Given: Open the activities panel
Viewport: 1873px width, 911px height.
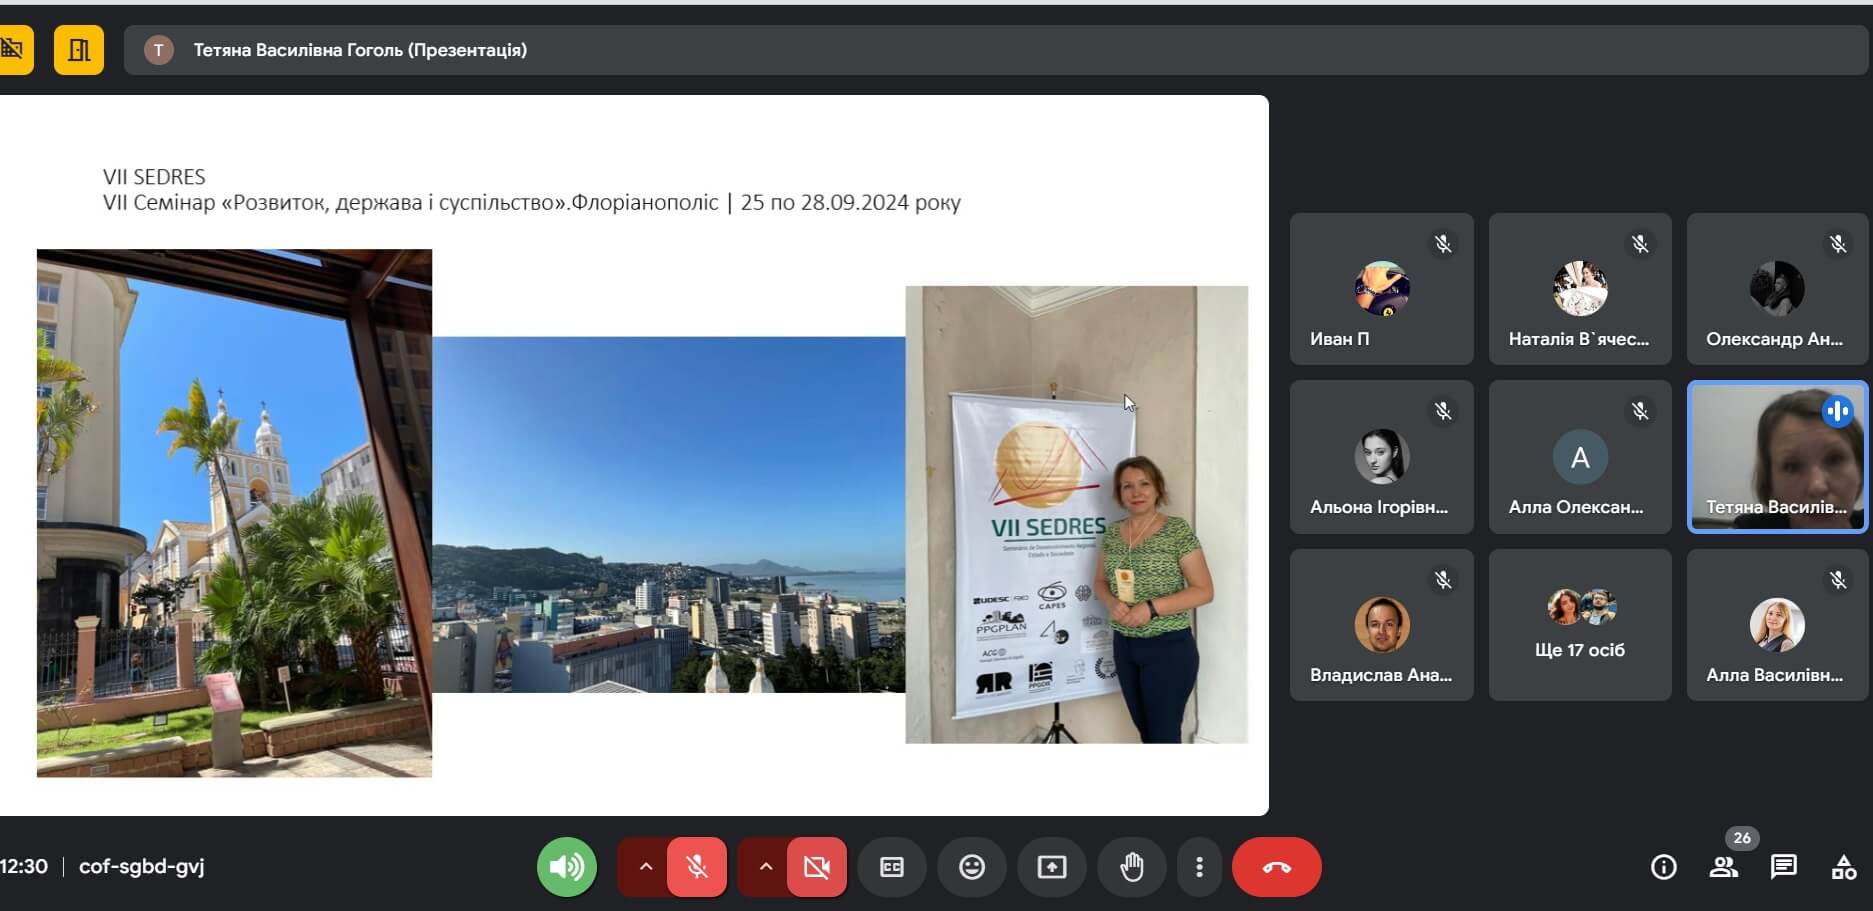Looking at the screenshot, I should point(1844,867).
